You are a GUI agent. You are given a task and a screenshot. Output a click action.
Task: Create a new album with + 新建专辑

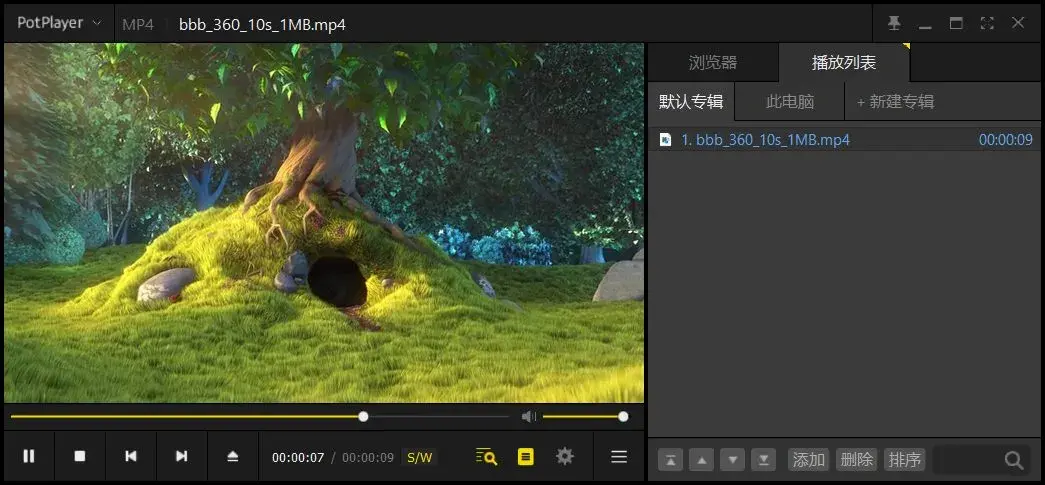[x=896, y=101]
